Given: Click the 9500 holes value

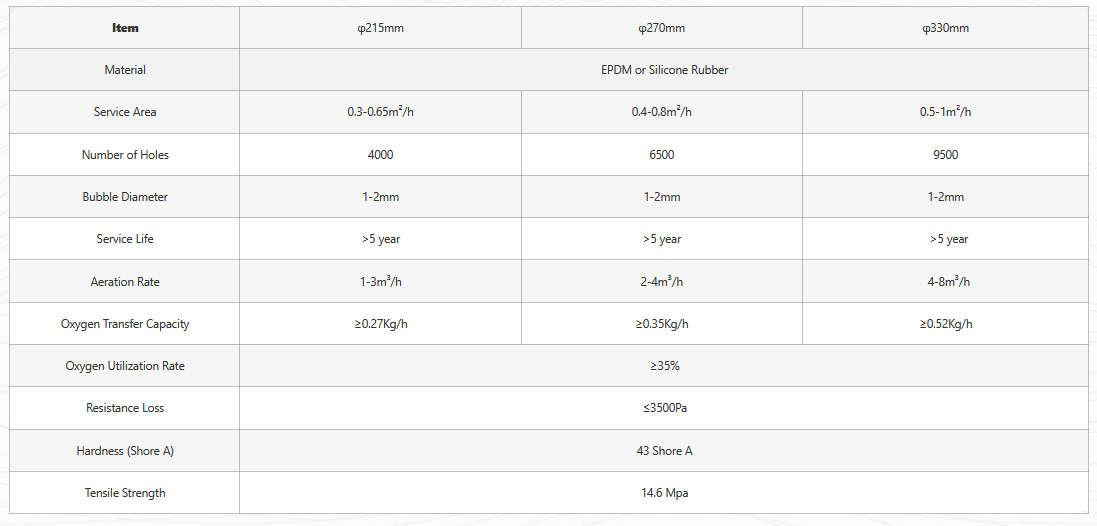Looking at the screenshot, I should pos(945,155).
